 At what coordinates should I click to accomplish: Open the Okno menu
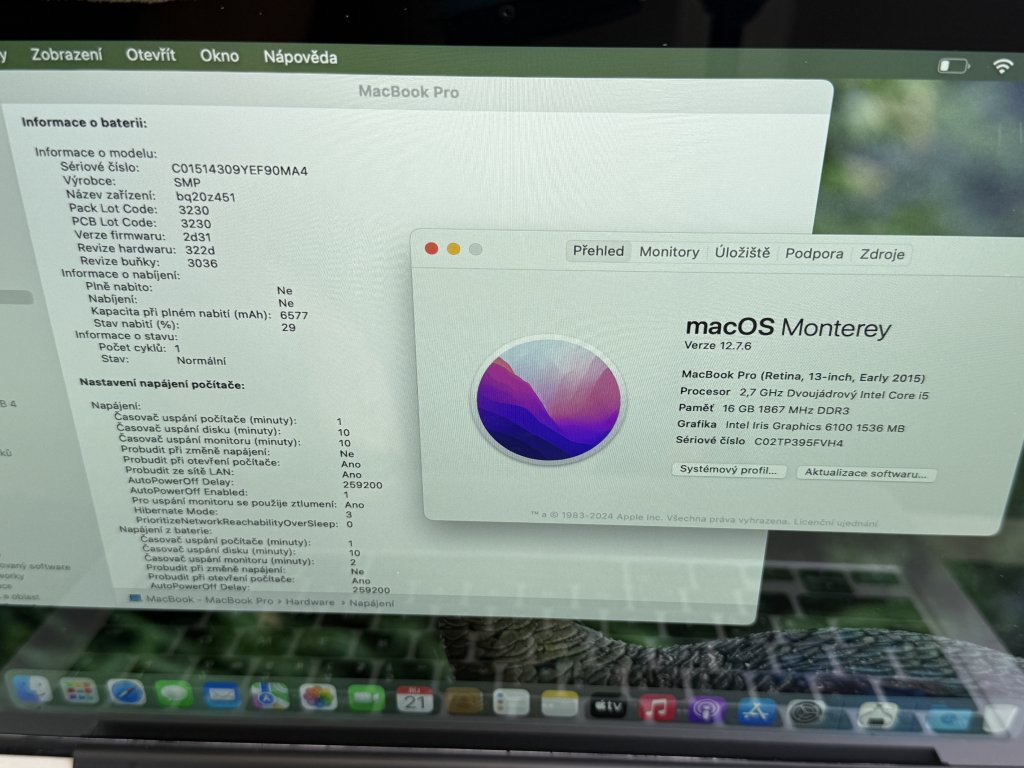219,56
